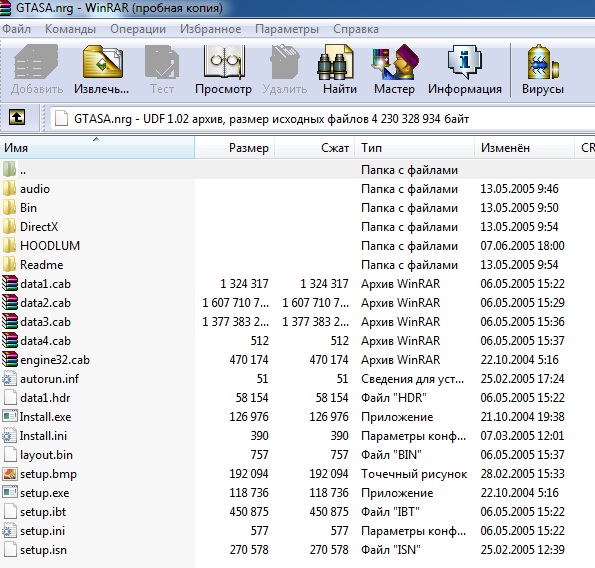Select the setup.ibt file name
595x568 pixels.
pos(43,511)
